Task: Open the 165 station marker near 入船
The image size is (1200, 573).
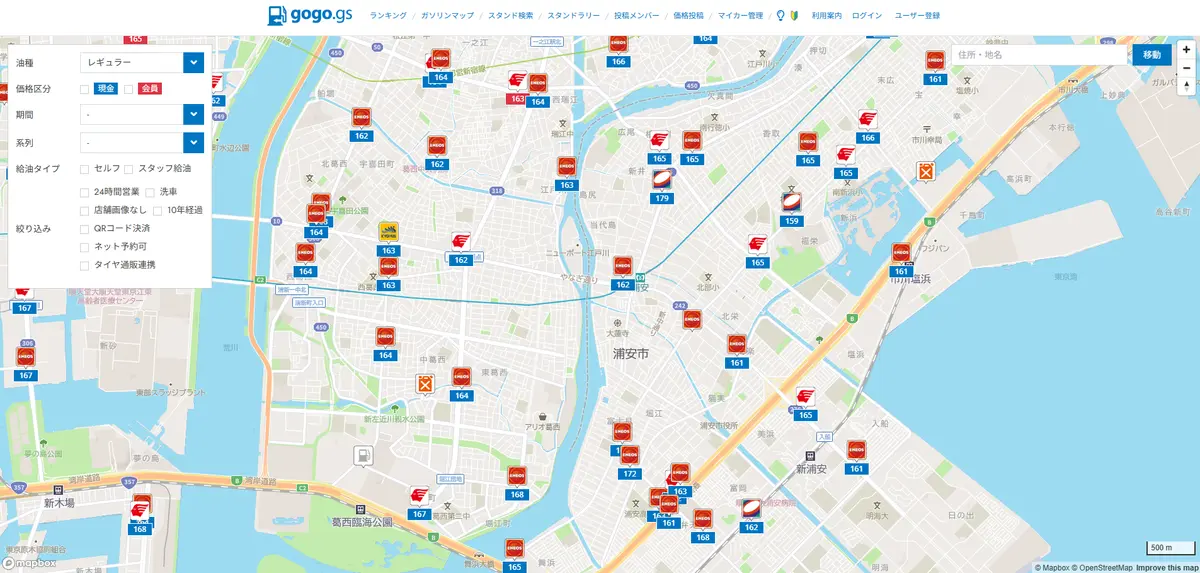Action: (806, 402)
